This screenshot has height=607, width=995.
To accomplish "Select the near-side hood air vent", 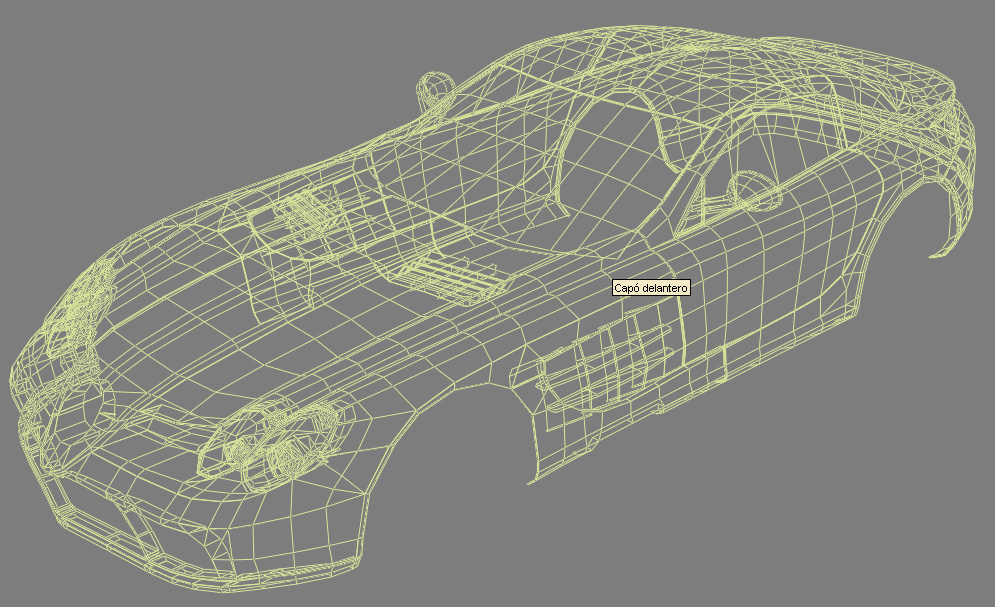I will tap(450, 278).
